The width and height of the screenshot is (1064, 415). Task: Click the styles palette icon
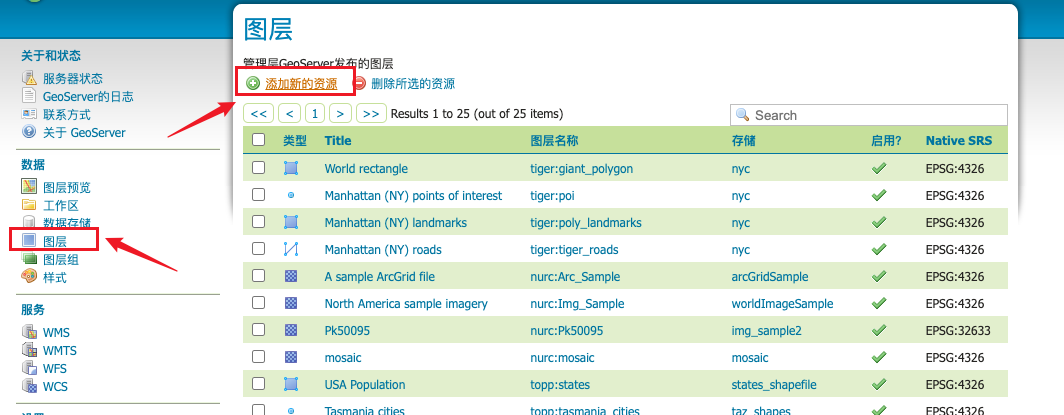29,277
